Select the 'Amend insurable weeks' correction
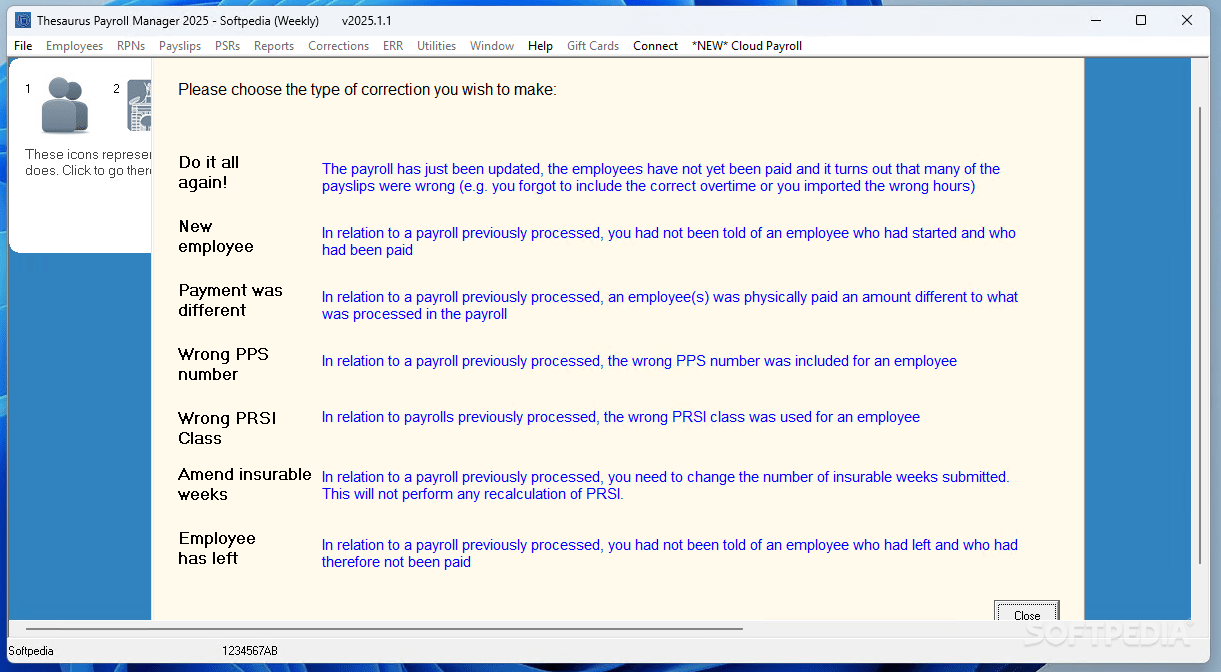Screen dimensions: 1221x672 point(244,484)
